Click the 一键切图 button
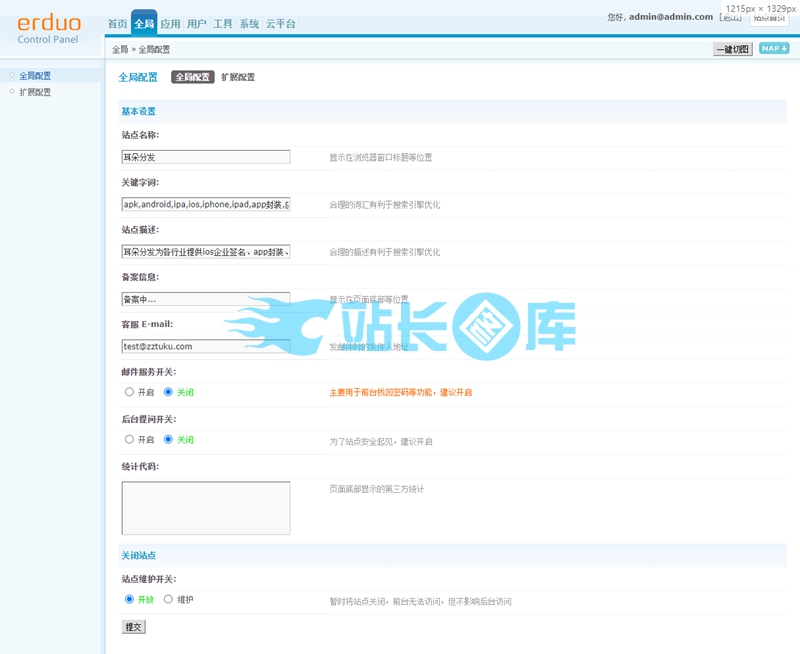The width and height of the screenshot is (800, 654). click(732, 49)
